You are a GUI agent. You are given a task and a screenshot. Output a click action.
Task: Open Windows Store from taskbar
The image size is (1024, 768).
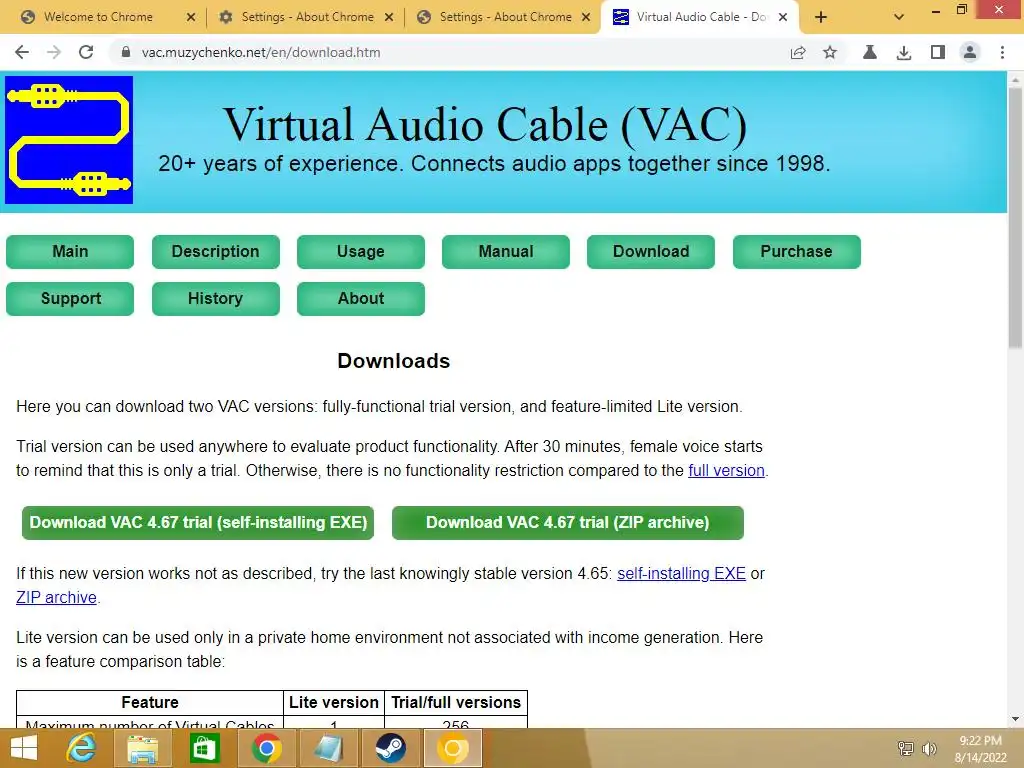(x=204, y=748)
